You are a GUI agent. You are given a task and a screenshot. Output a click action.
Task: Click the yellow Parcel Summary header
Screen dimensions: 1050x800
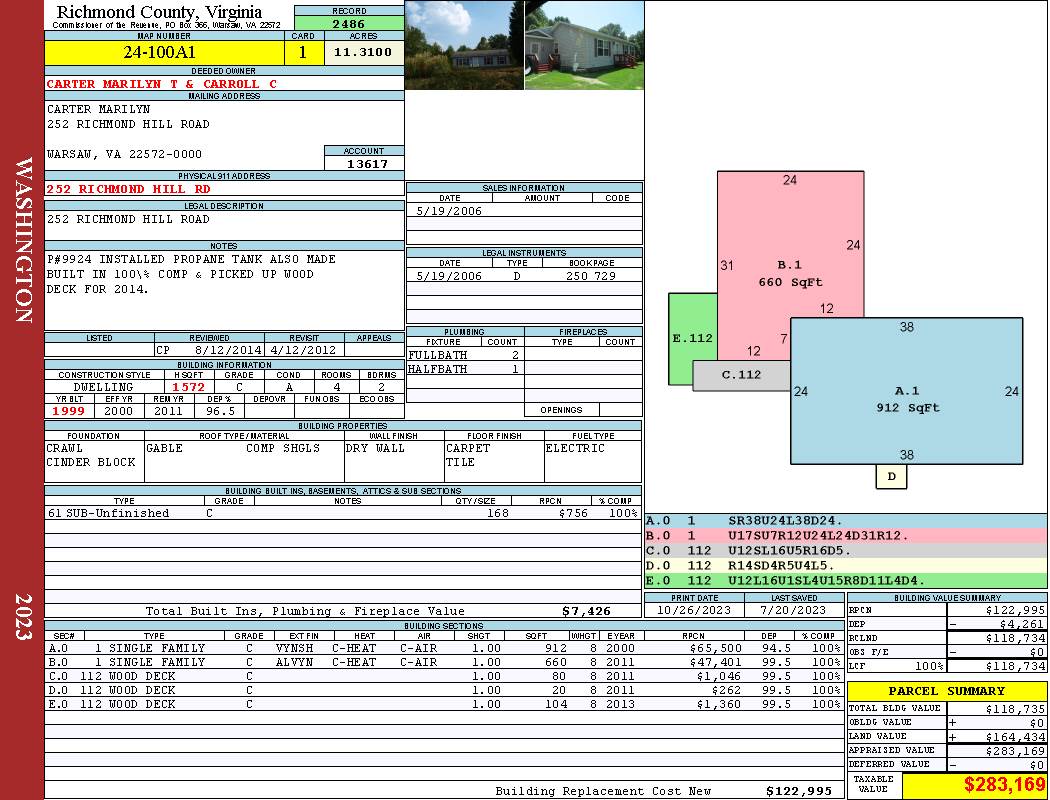tap(947, 691)
